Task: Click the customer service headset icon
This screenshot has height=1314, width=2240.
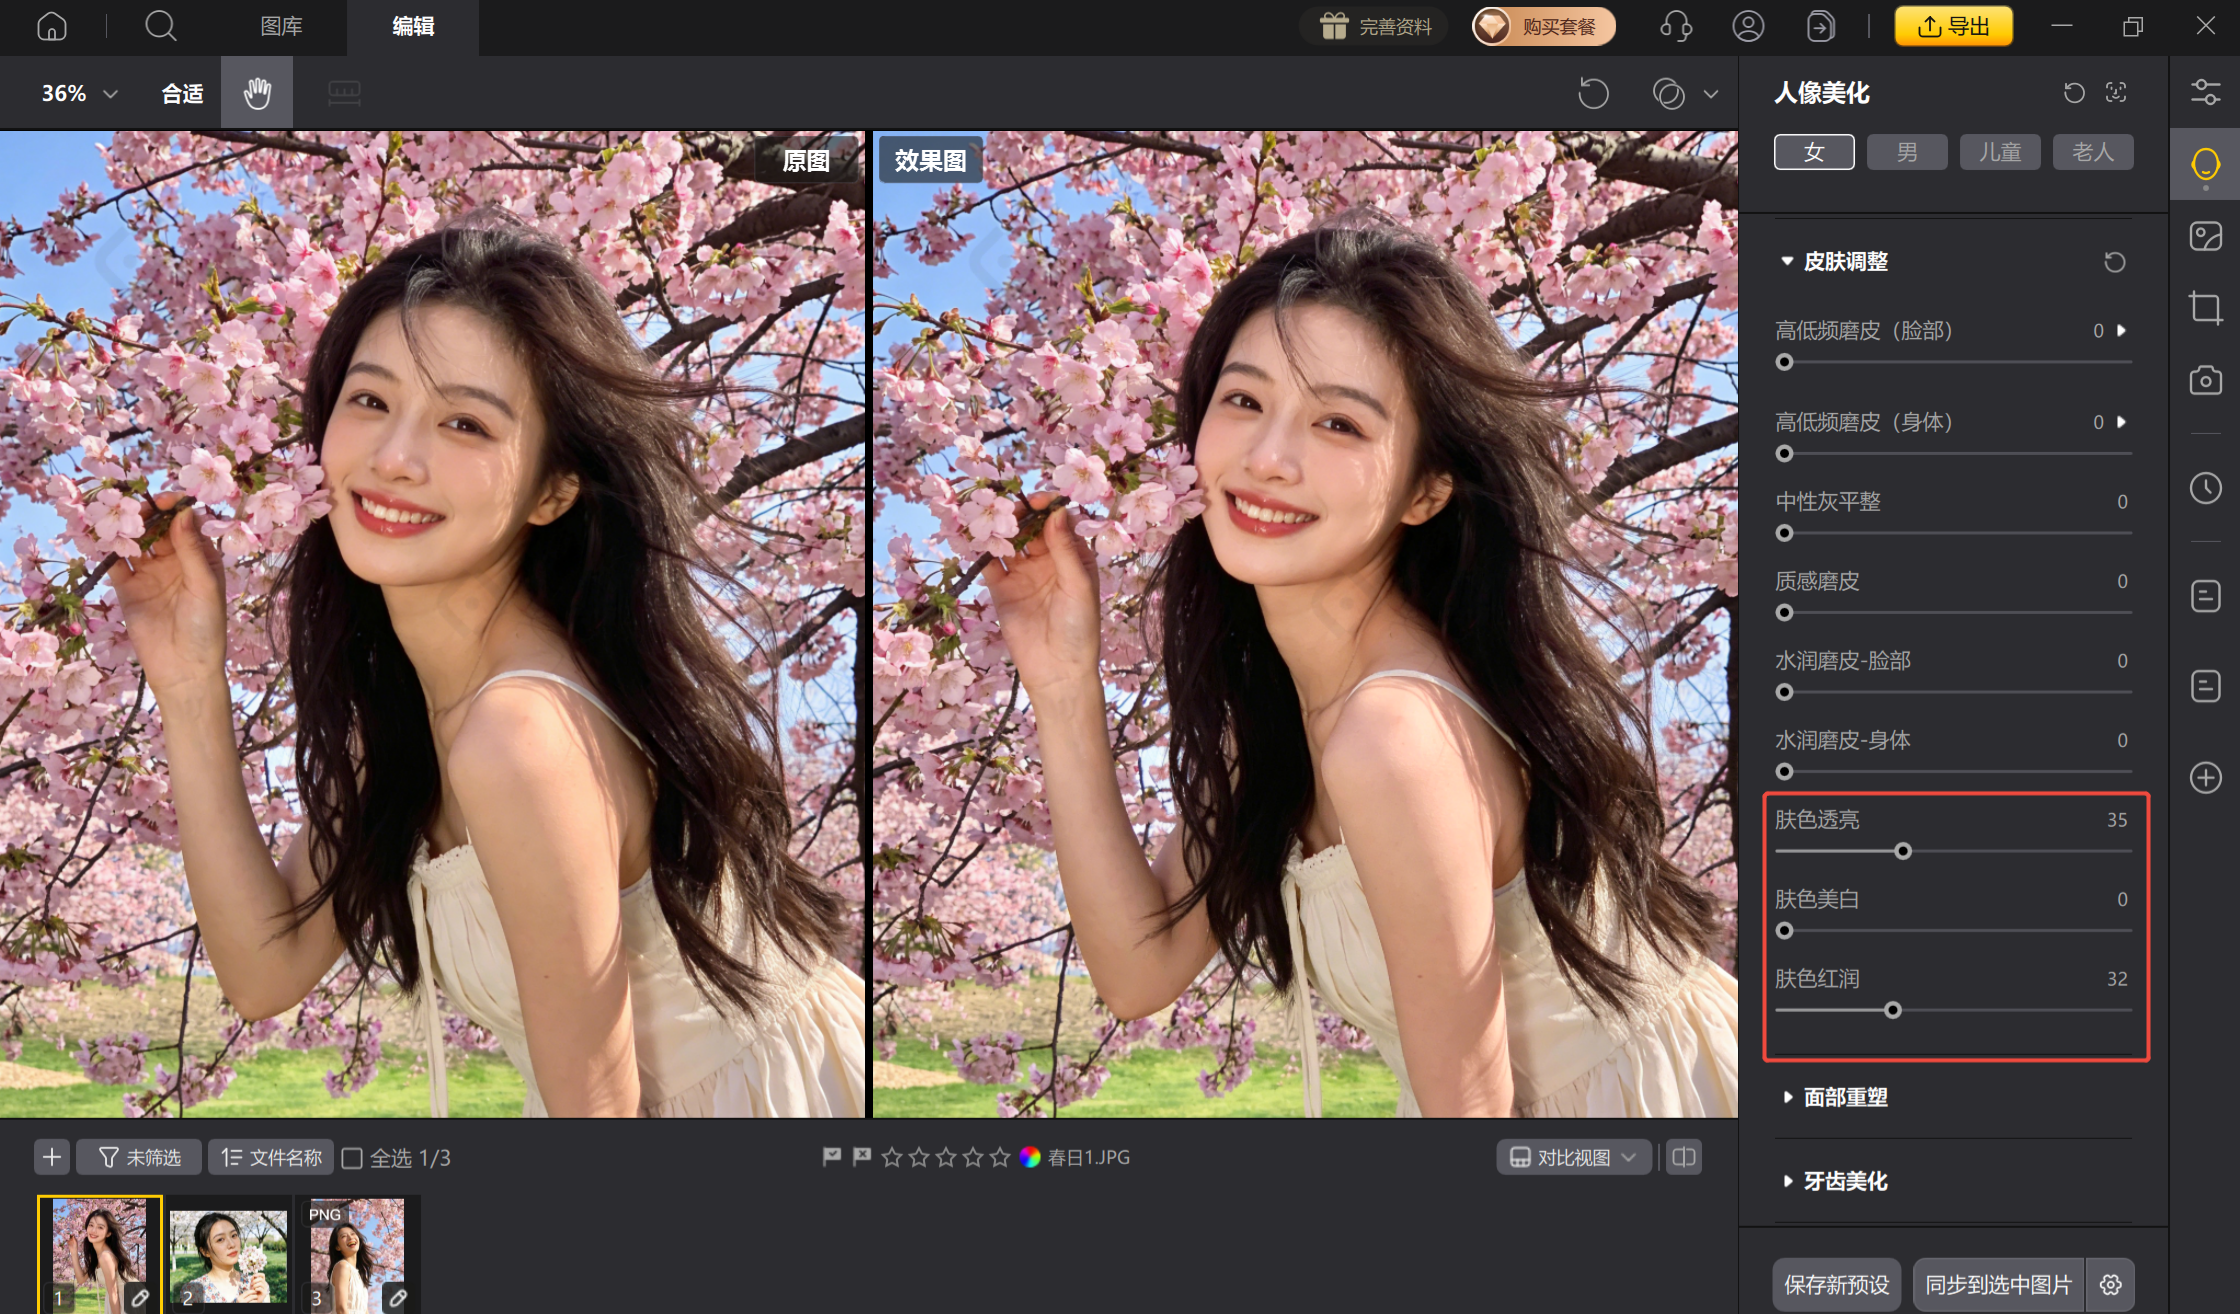Action: (x=1676, y=26)
